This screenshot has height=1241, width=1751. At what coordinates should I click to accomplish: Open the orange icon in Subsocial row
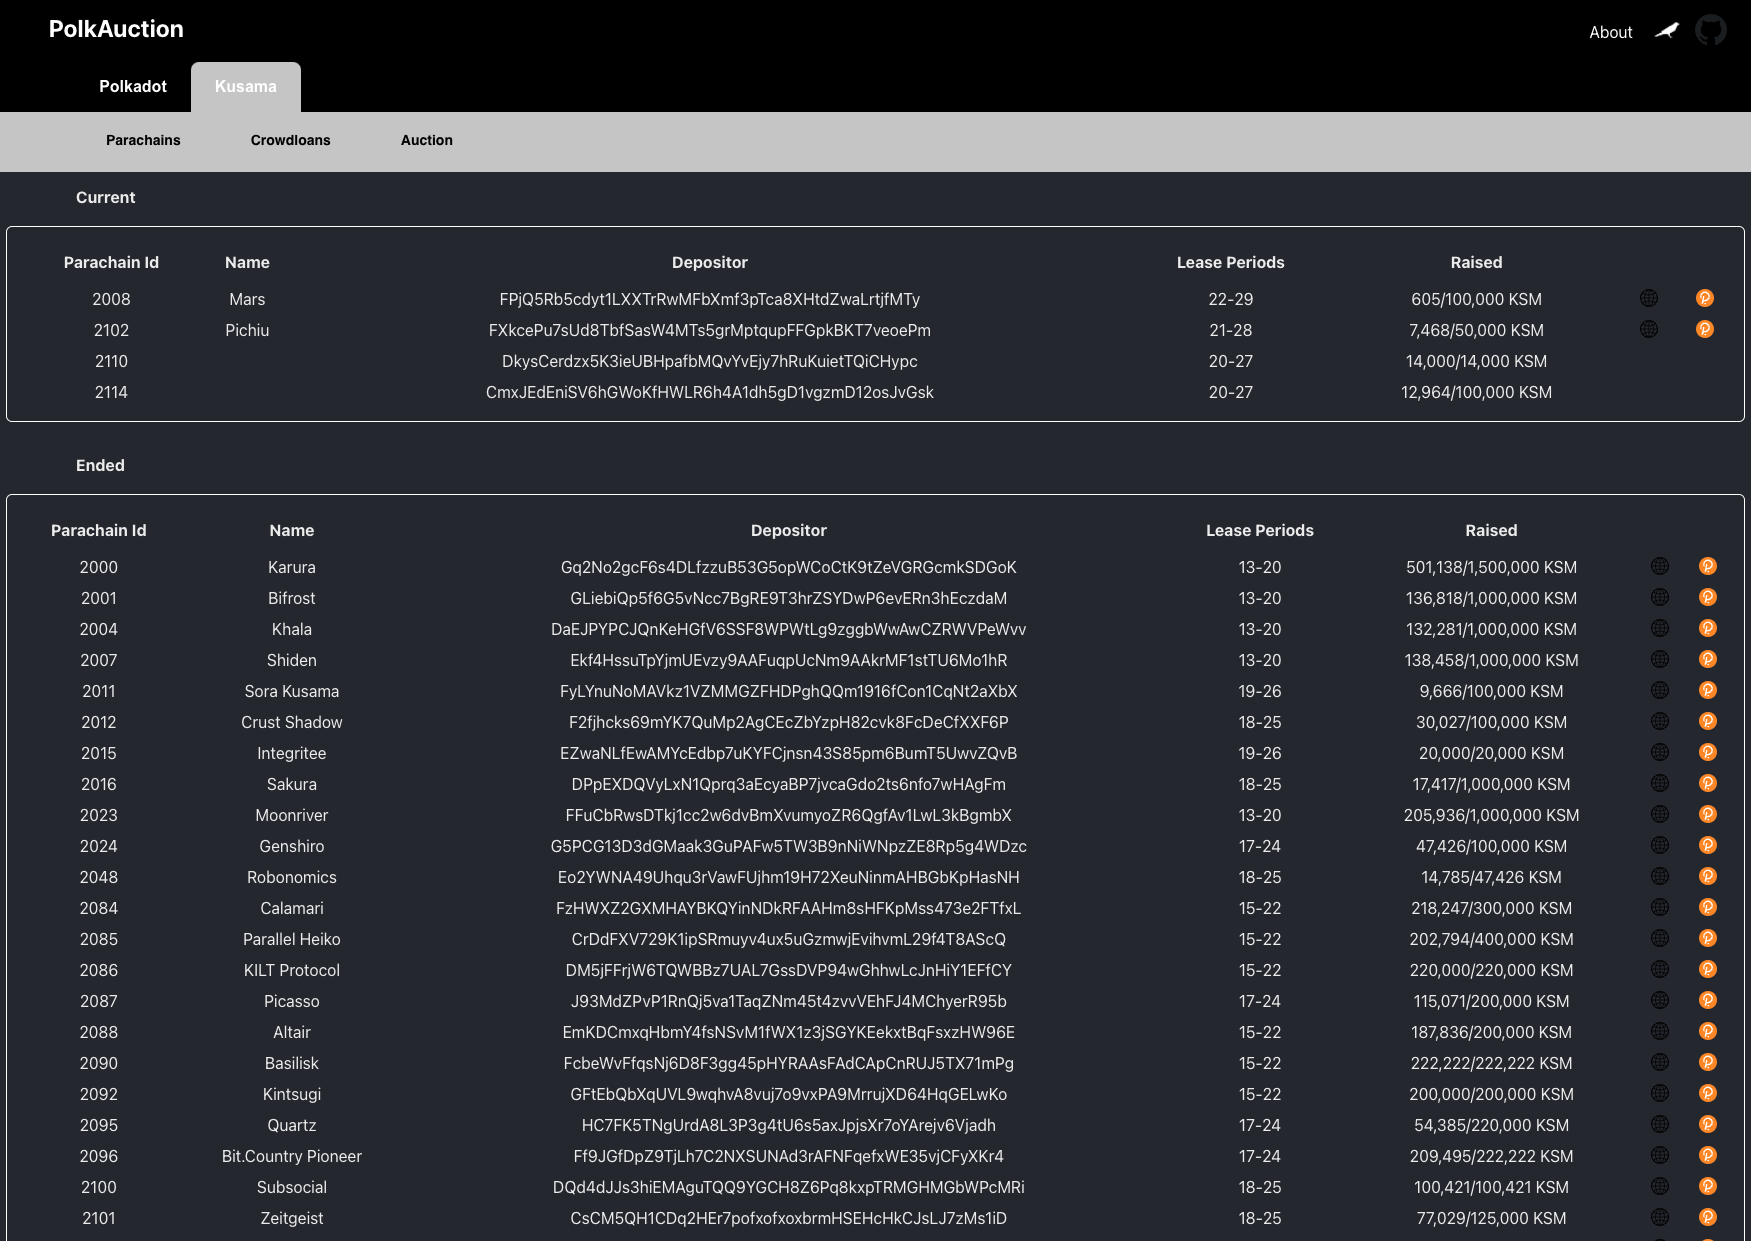pyautogui.click(x=1708, y=1186)
